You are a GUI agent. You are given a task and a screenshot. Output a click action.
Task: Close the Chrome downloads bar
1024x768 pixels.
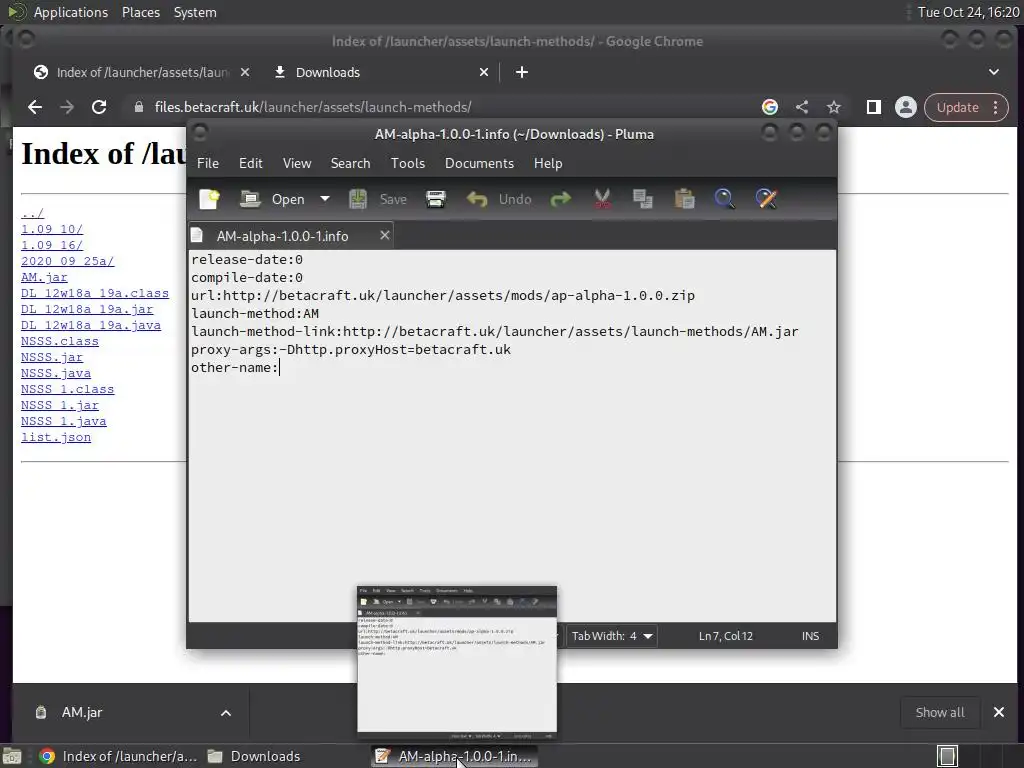click(999, 712)
